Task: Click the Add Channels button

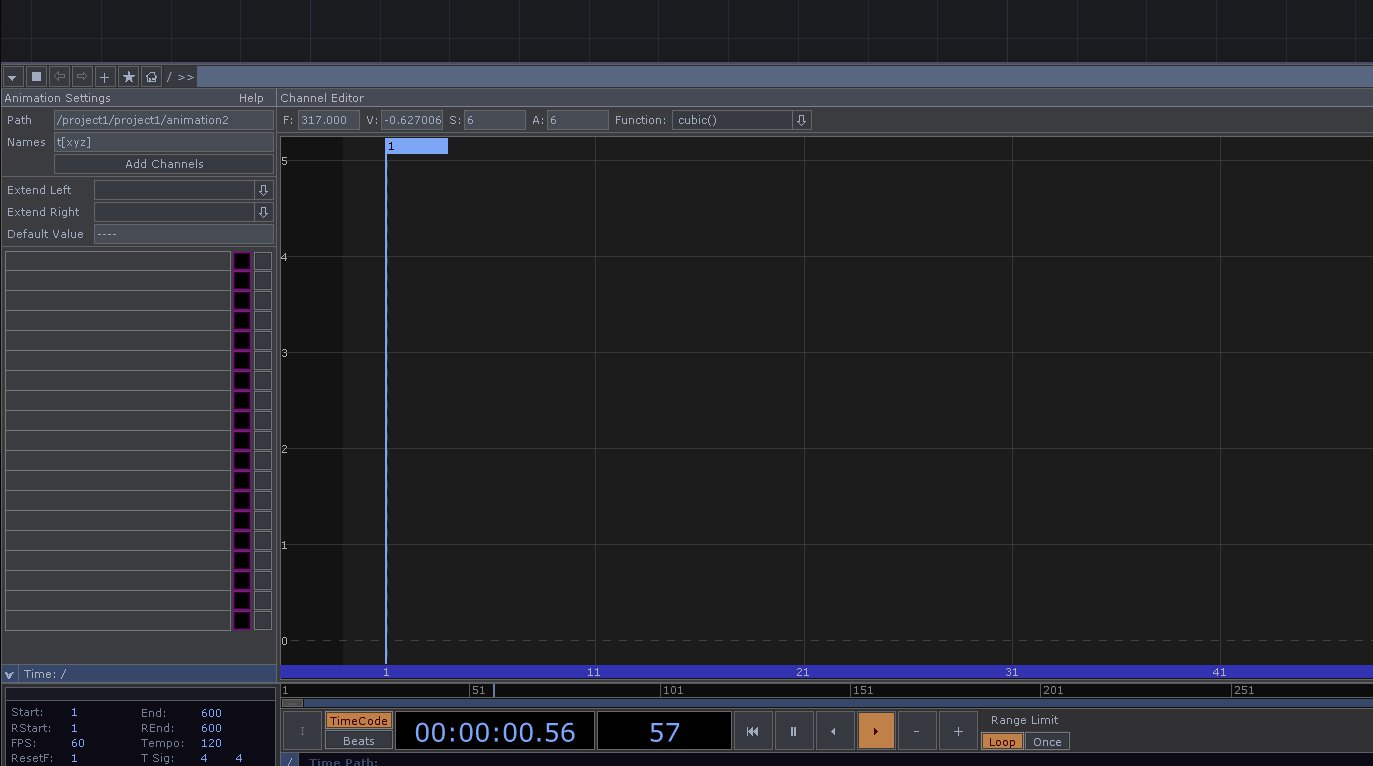Action: (x=164, y=164)
